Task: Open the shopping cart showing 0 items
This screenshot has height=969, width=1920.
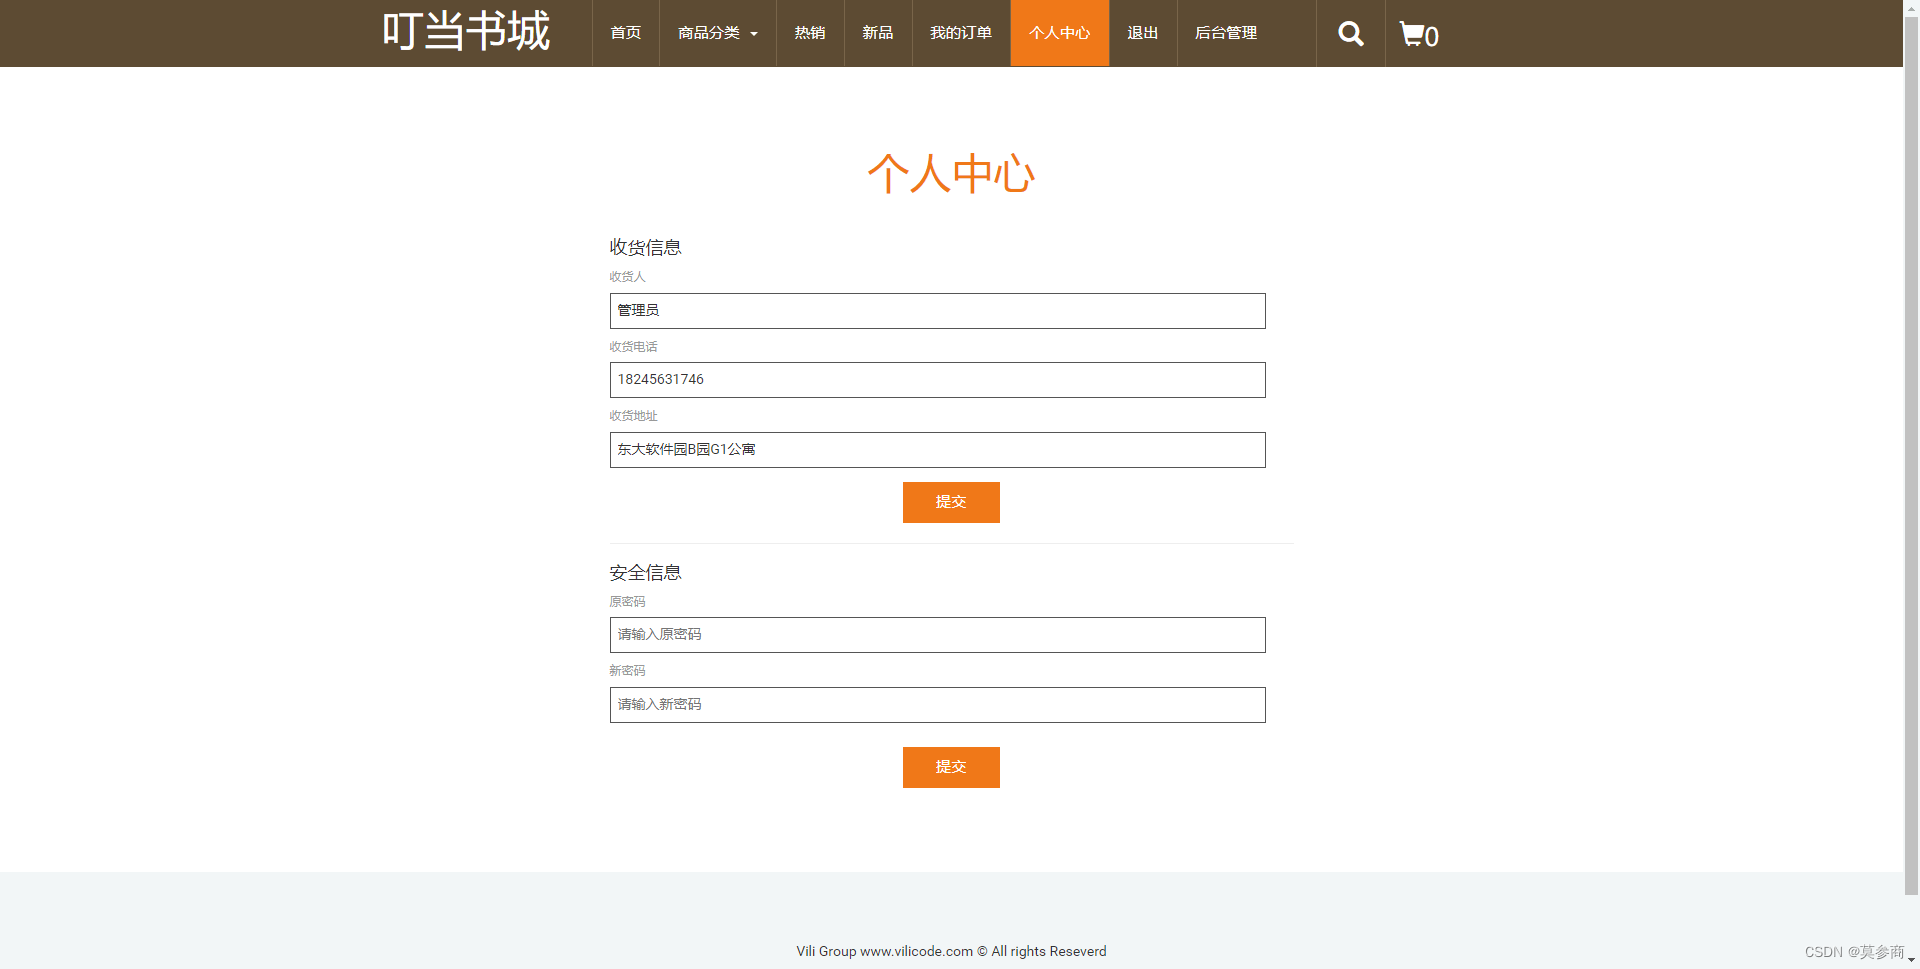Action: [x=1416, y=34]
